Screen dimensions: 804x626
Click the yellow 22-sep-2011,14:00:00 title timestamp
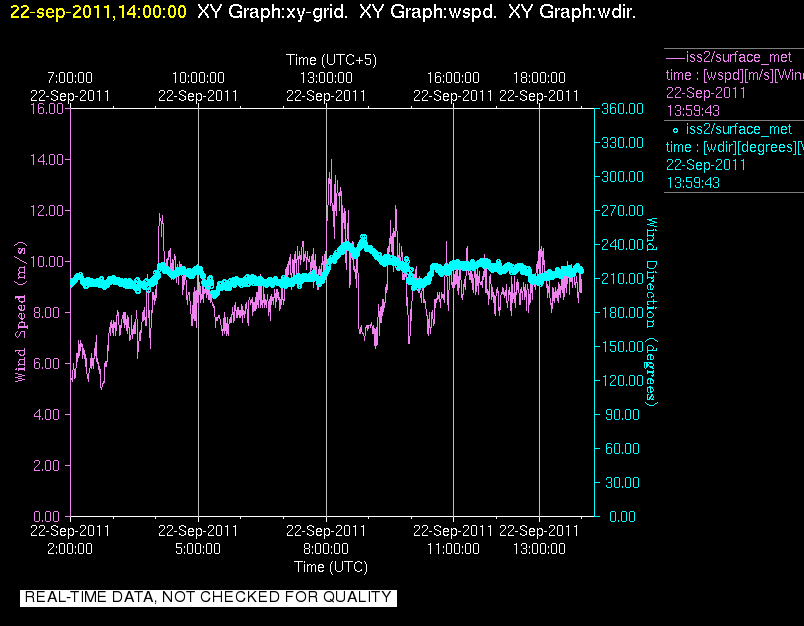[98, 11]
